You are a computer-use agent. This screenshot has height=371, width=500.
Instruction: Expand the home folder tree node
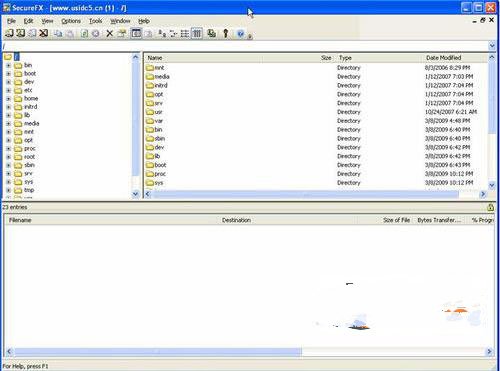(9, 99)
